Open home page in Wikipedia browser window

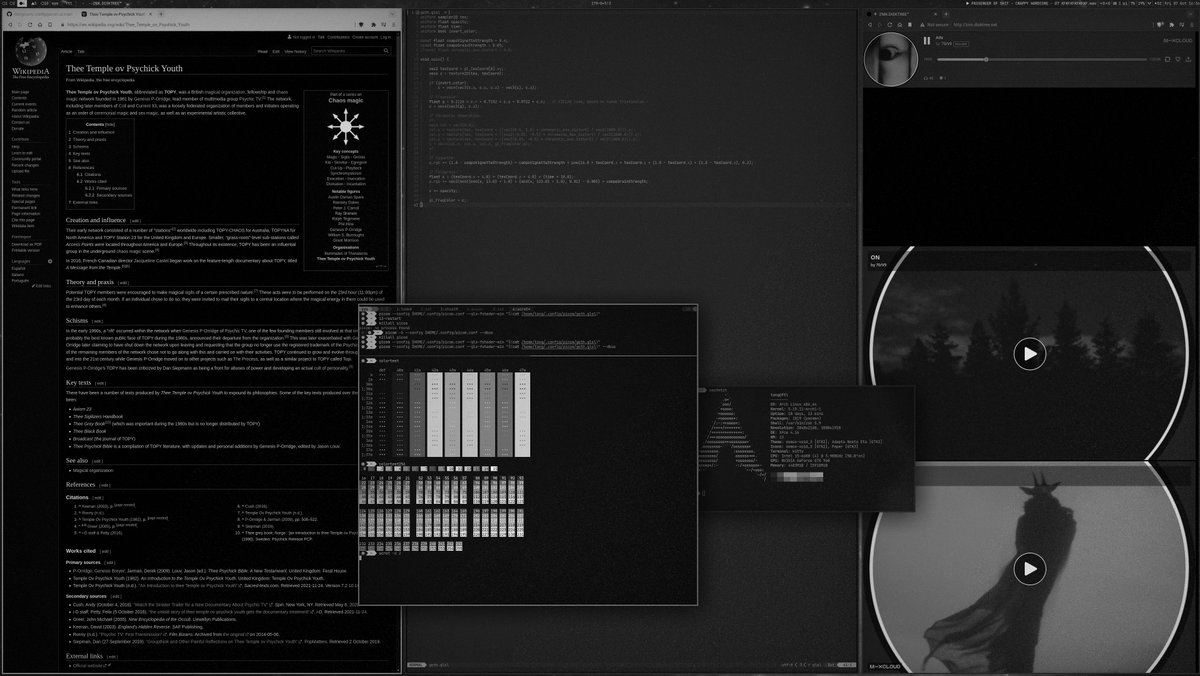click(x=40, y=24)
